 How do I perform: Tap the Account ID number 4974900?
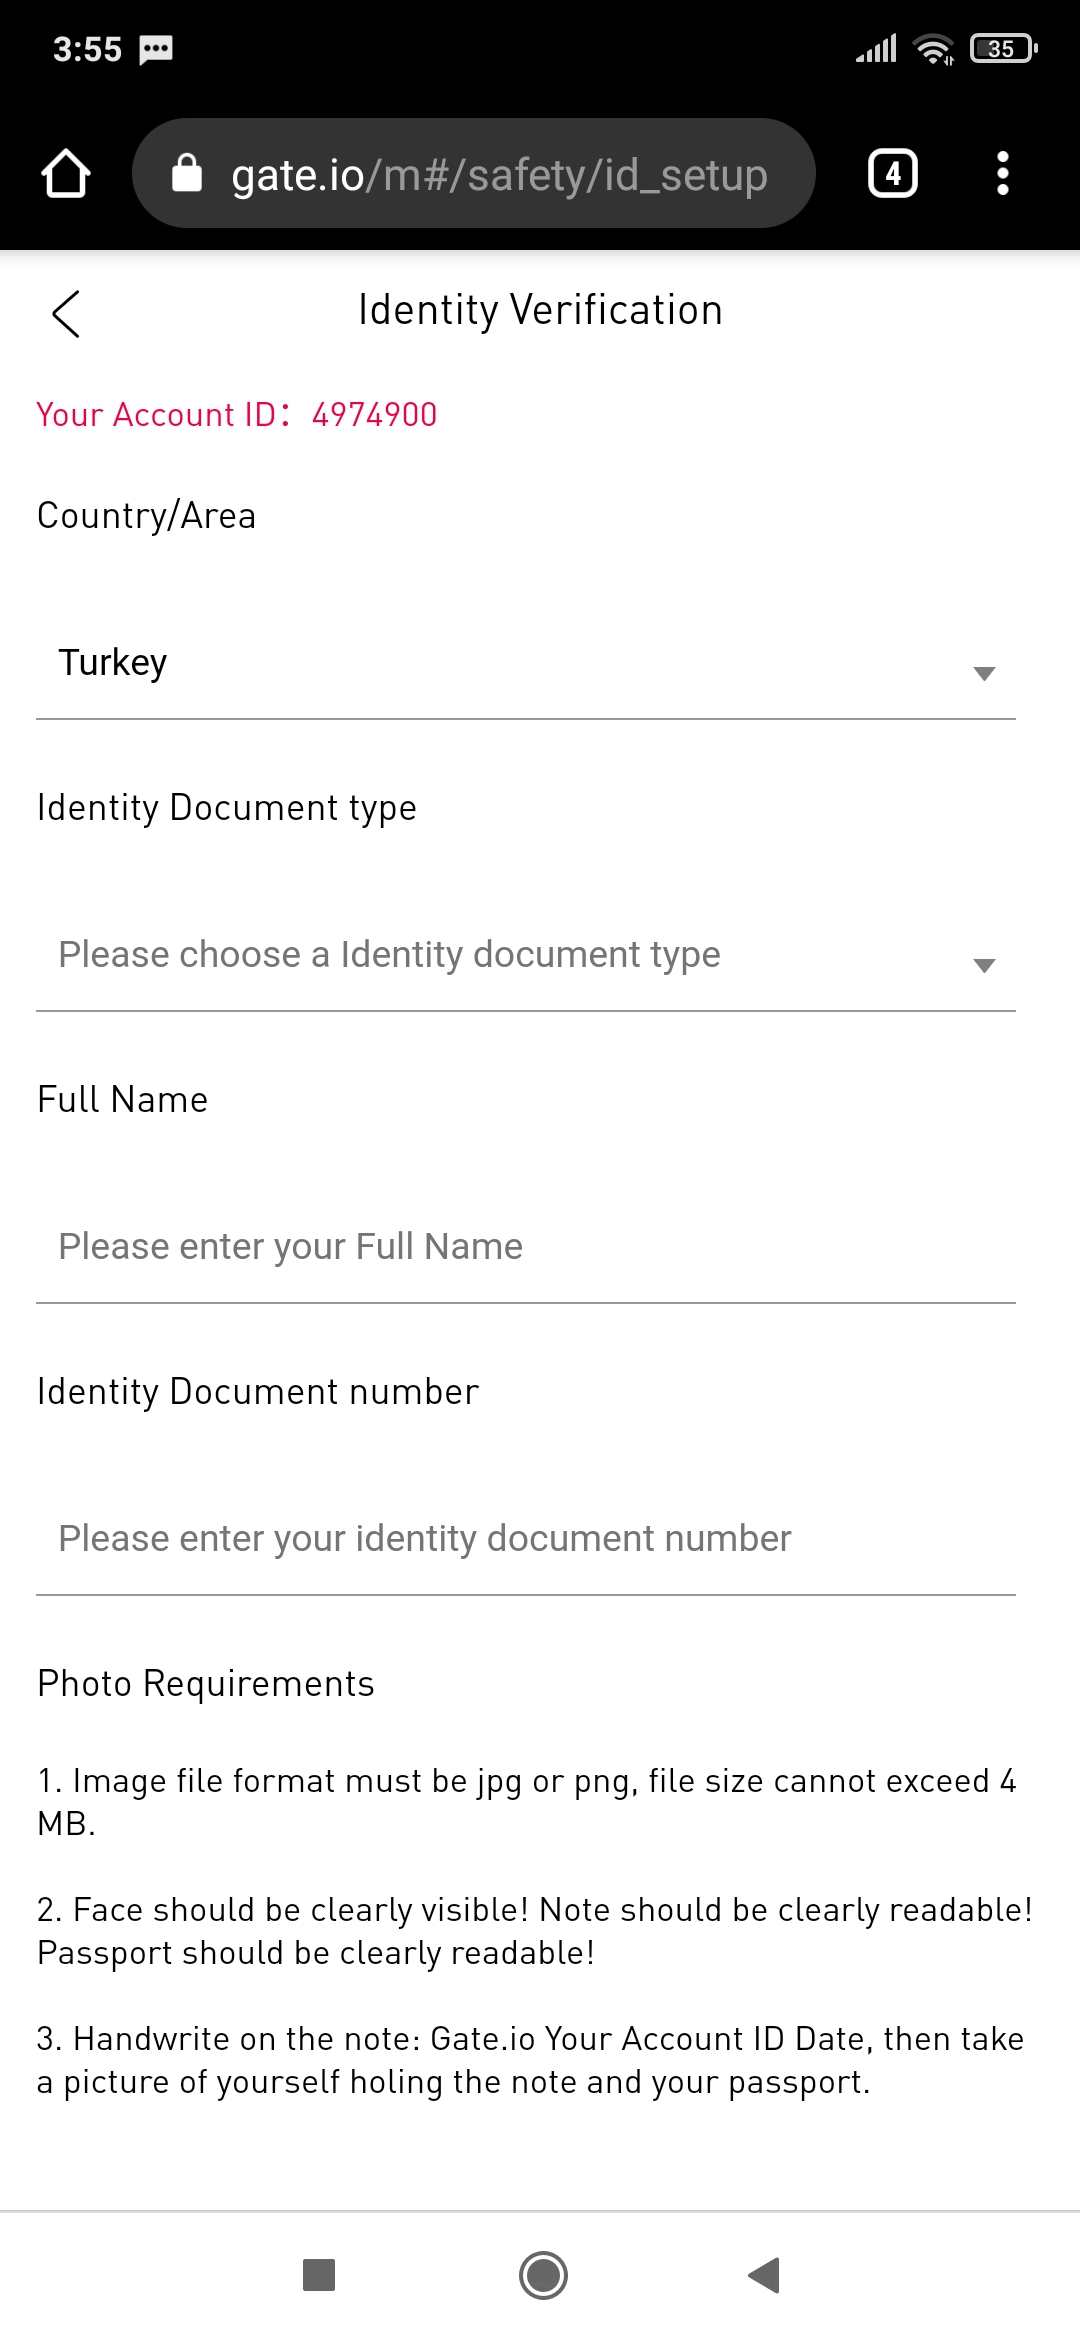(x=374, y=415)
